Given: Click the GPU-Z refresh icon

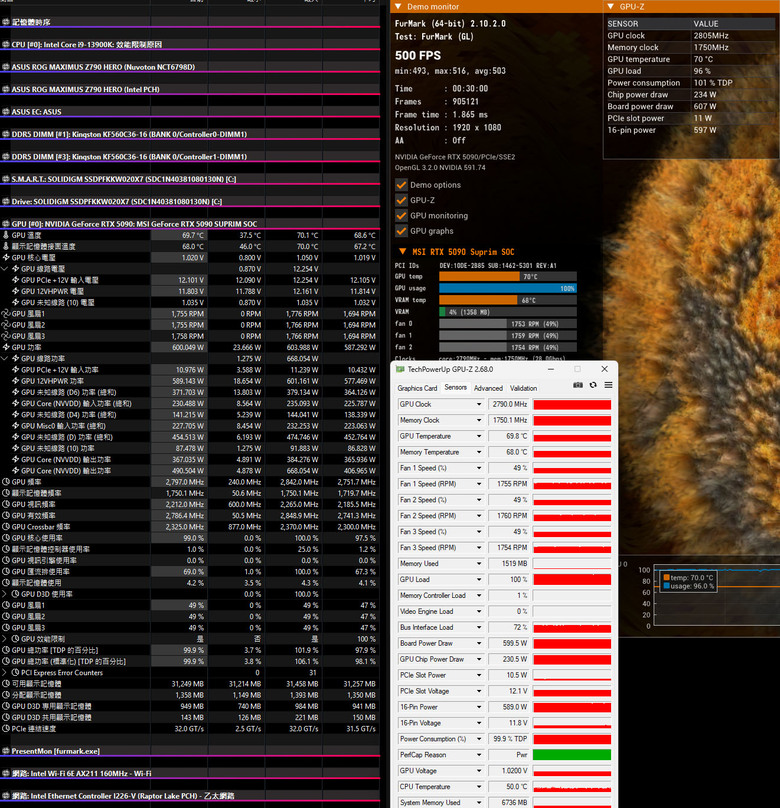Looking at the screenshot, I should tap(593, 385).
